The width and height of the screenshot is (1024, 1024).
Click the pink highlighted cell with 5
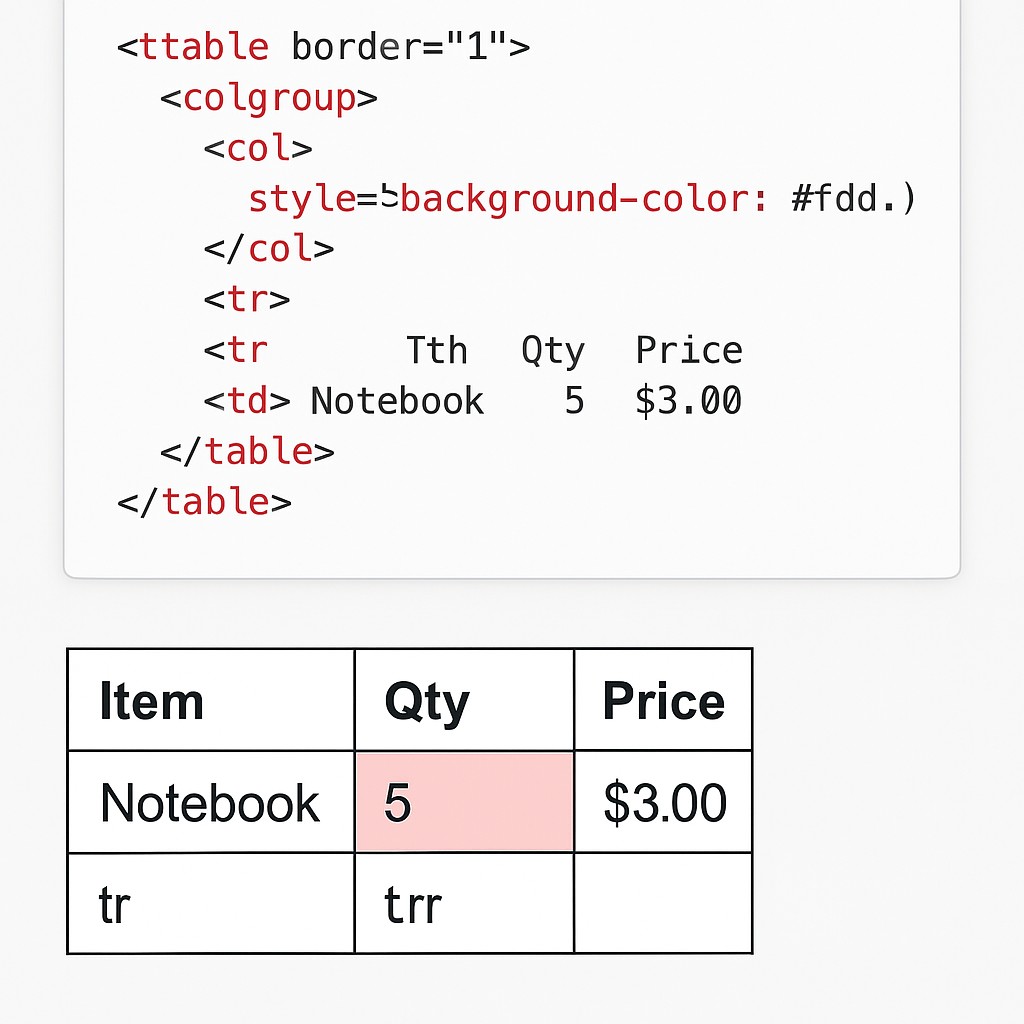[464, 802]
